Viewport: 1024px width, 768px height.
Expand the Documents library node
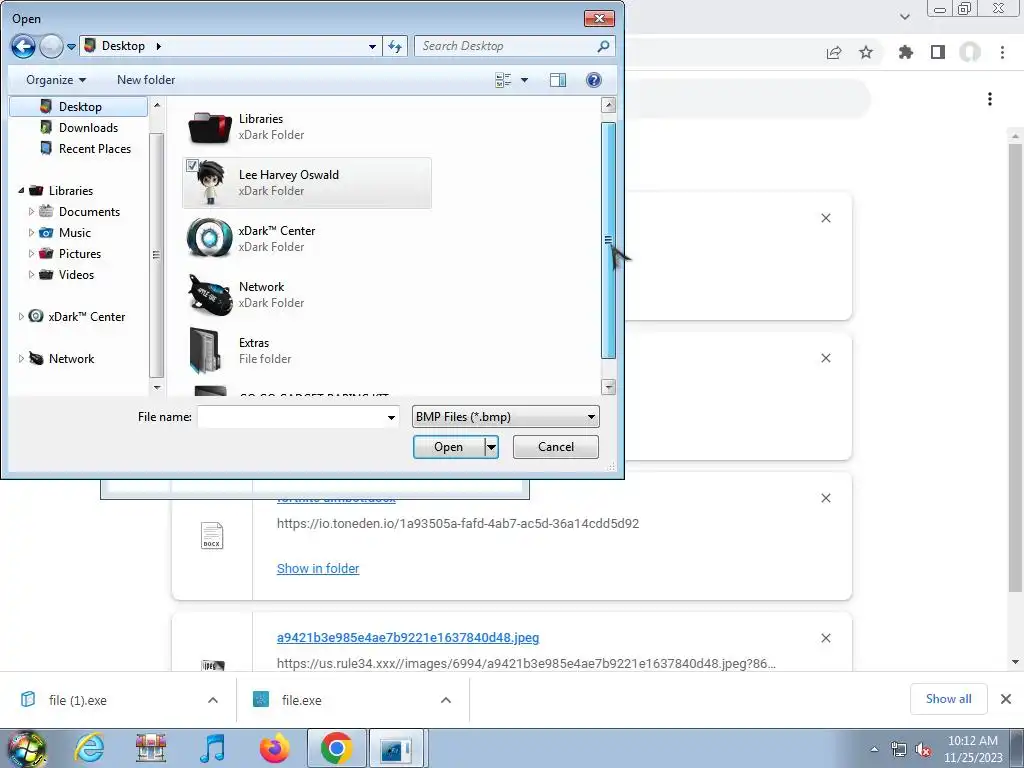31,212
